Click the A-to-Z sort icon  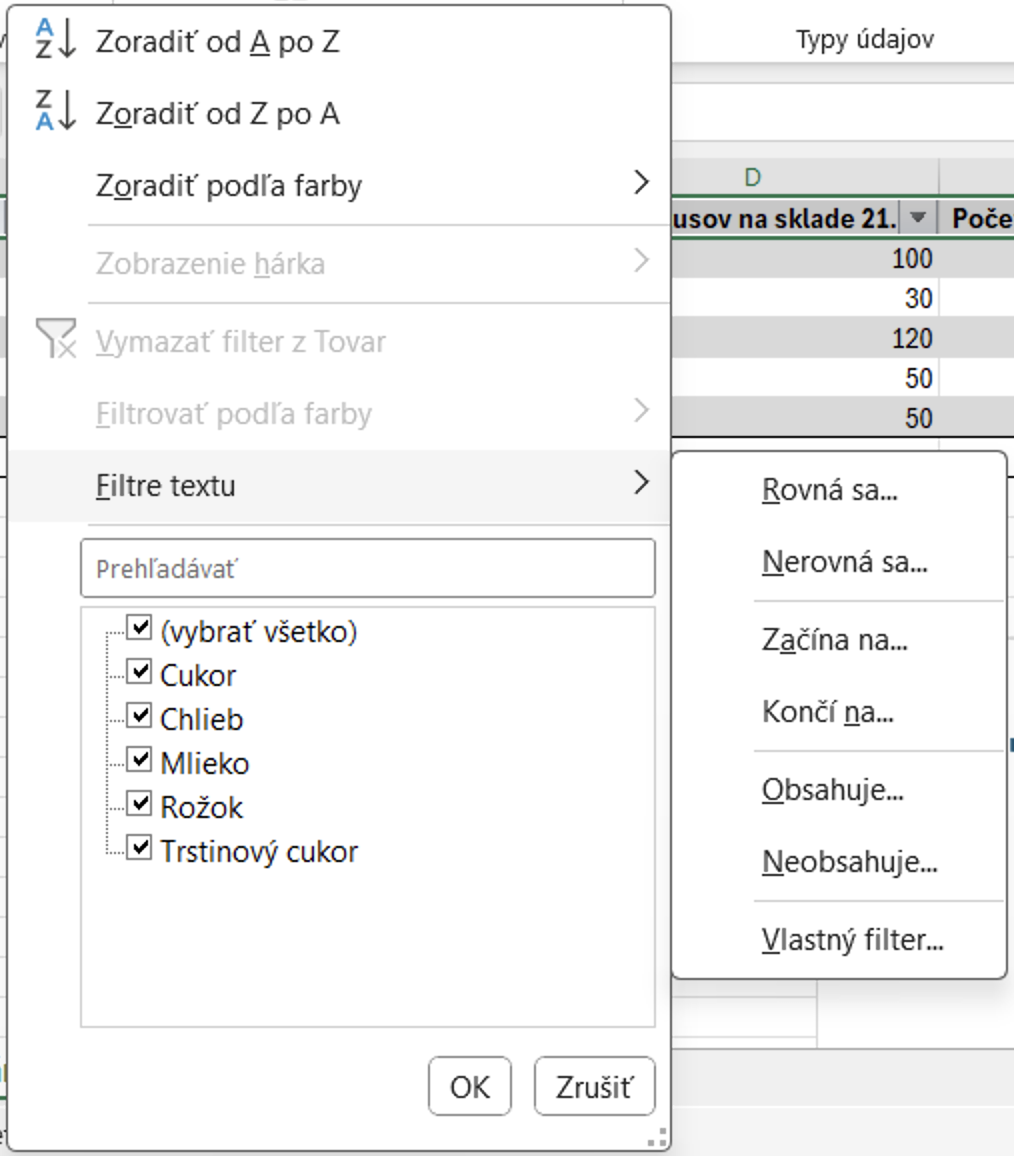(x=55, y=39)
